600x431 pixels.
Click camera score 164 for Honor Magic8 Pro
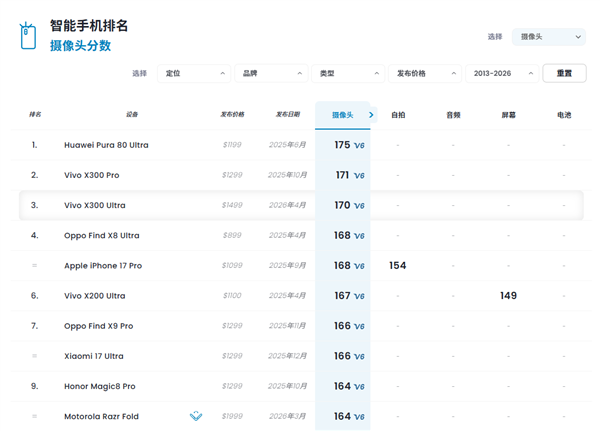[342, 386]
